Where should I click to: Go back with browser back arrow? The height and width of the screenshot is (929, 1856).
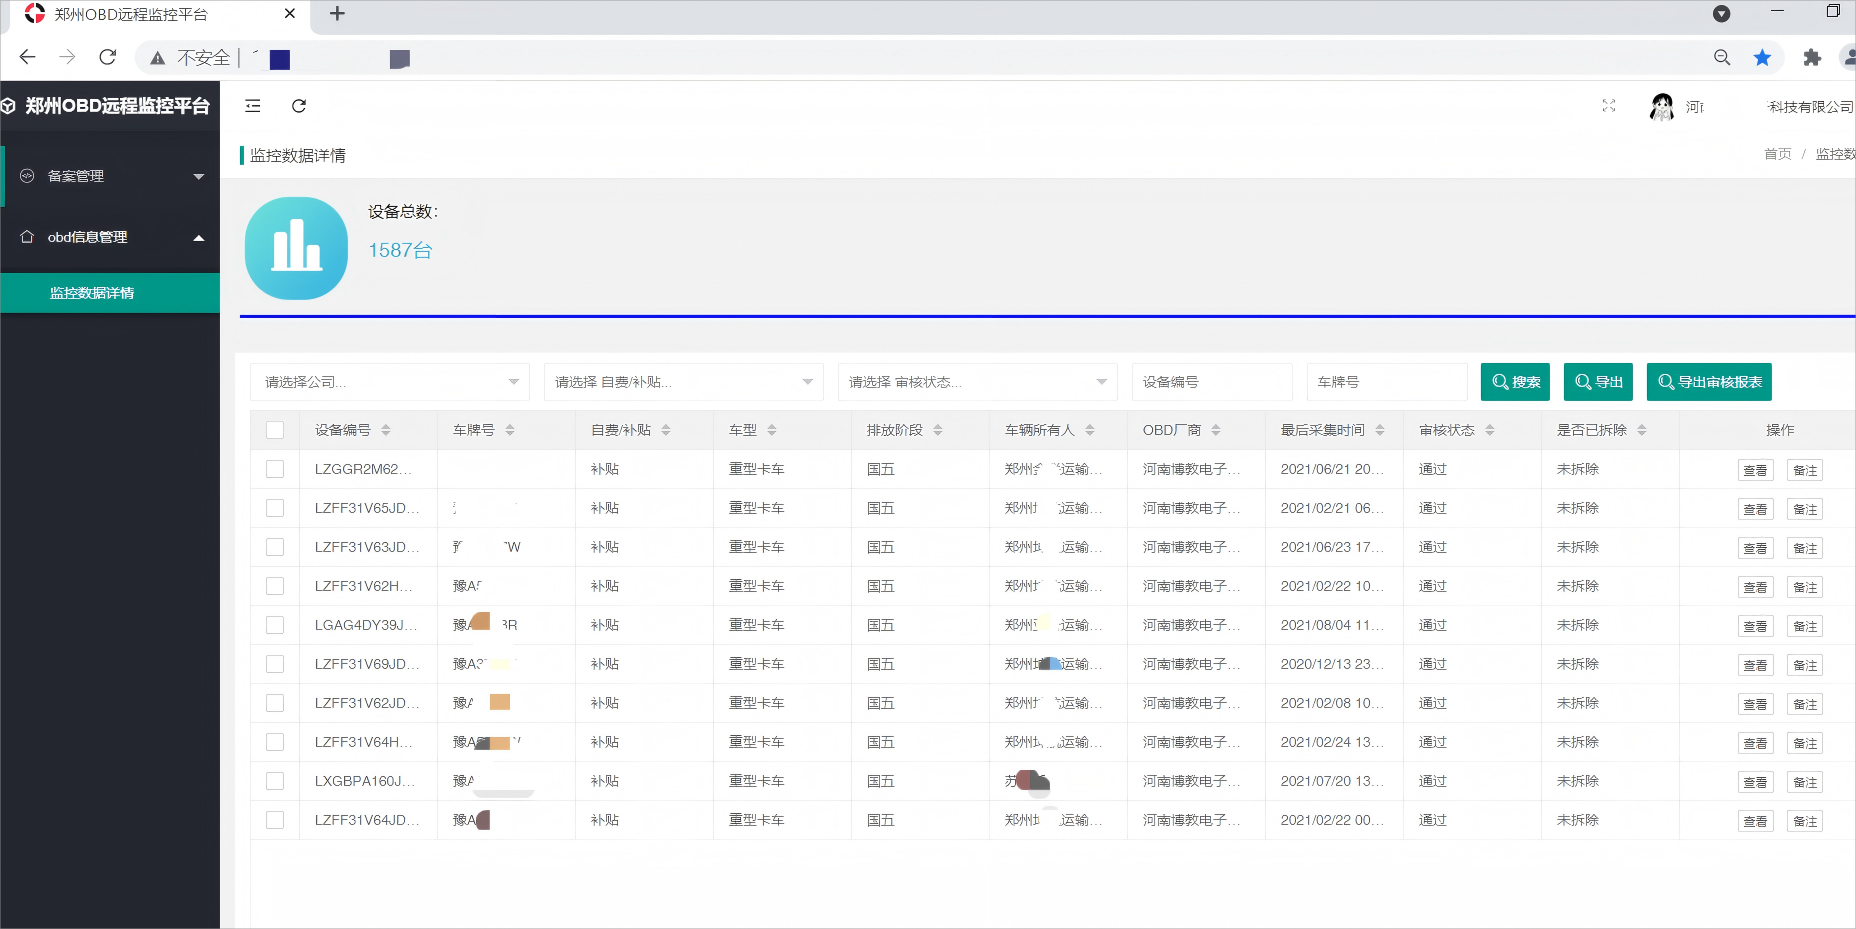pos(28,57)
